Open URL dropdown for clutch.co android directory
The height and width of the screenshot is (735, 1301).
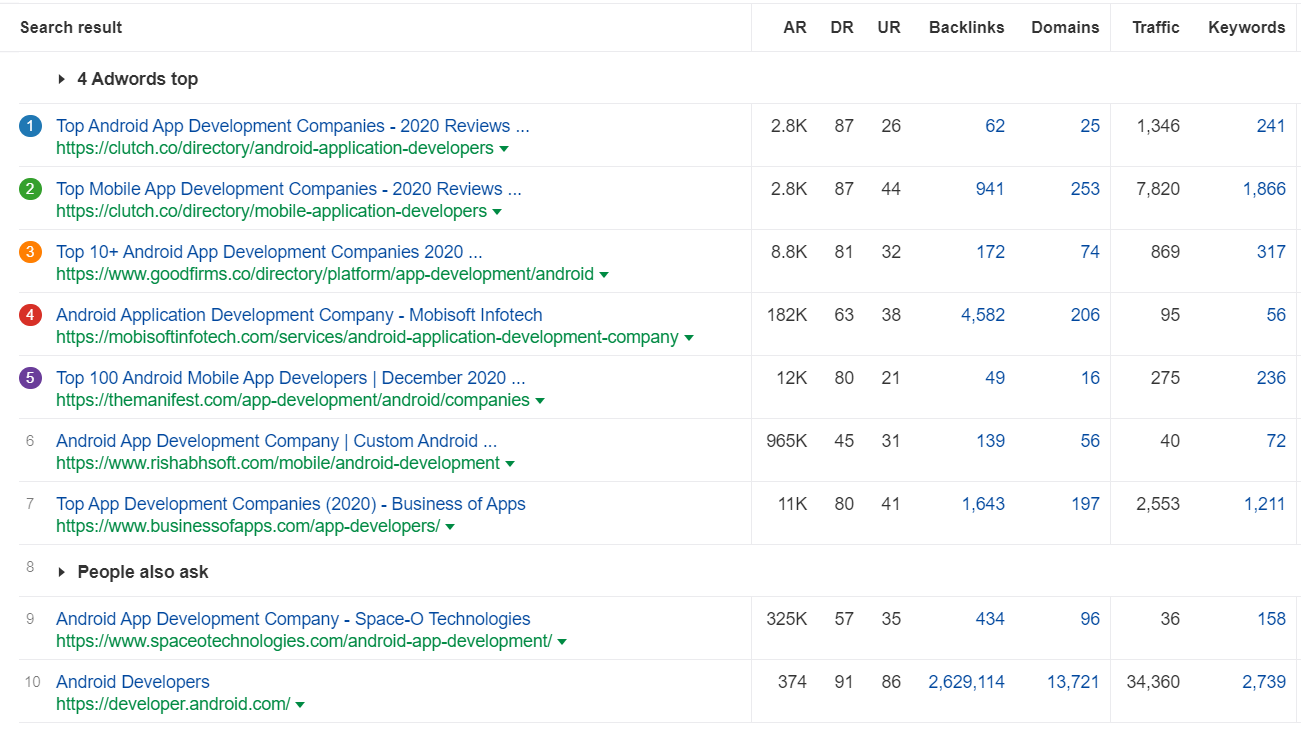coord(505,148)
